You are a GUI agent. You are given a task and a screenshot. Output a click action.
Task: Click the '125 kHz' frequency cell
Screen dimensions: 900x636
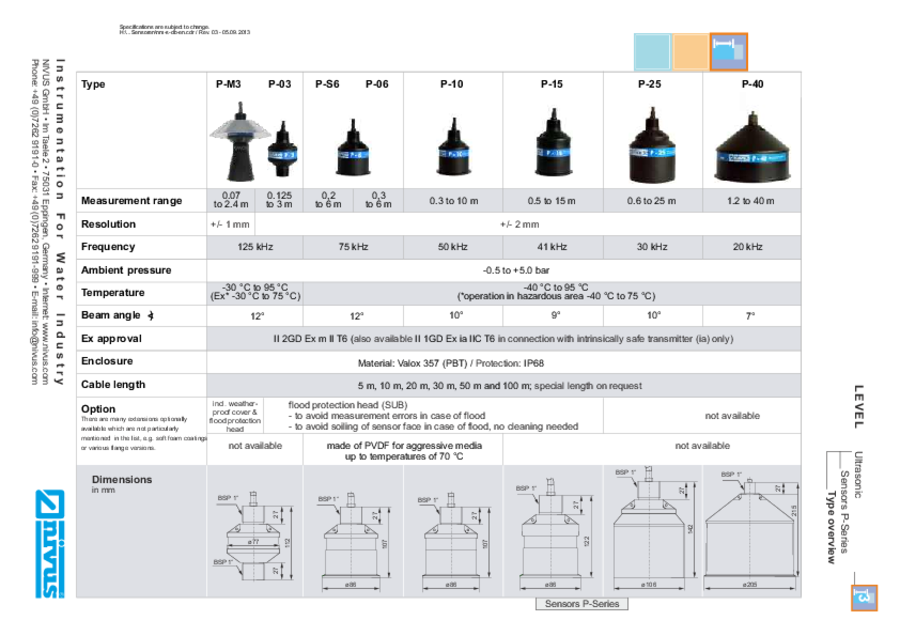click(255, 247)
